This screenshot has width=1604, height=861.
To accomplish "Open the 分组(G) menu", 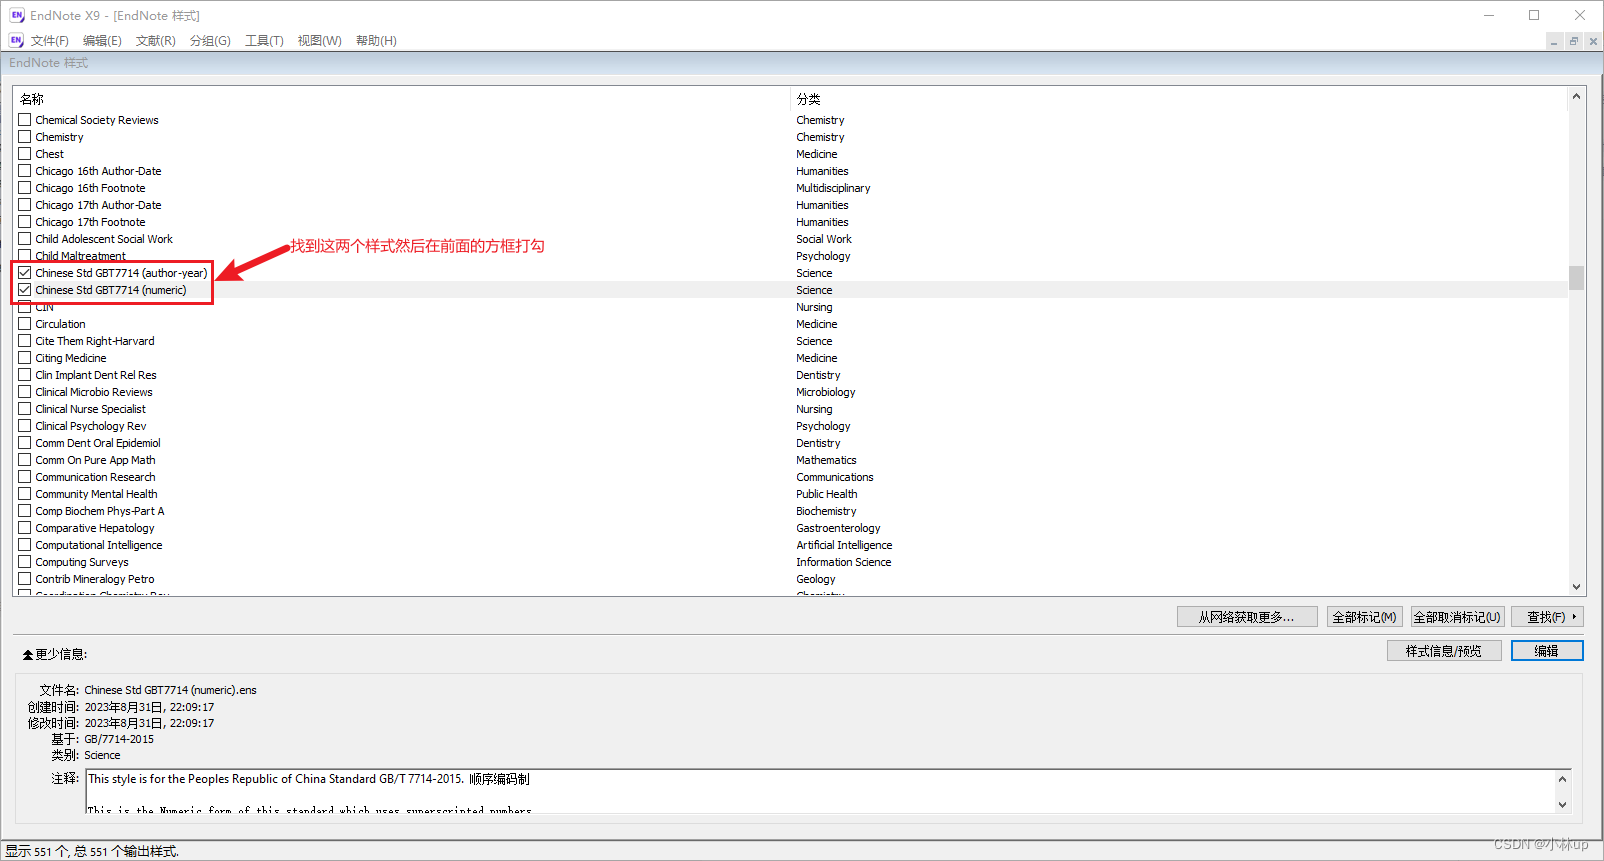I will [x=210, y=41].
